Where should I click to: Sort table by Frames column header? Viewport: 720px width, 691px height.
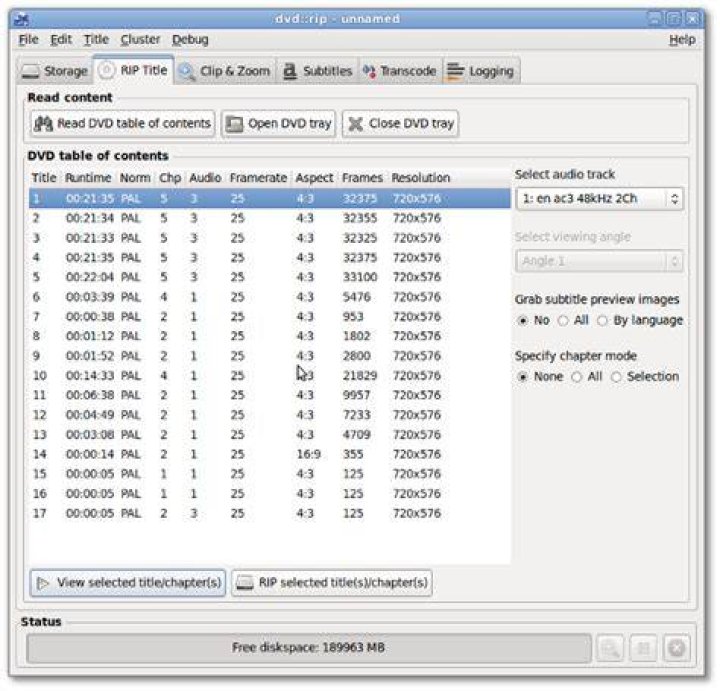tap(362, 178)
